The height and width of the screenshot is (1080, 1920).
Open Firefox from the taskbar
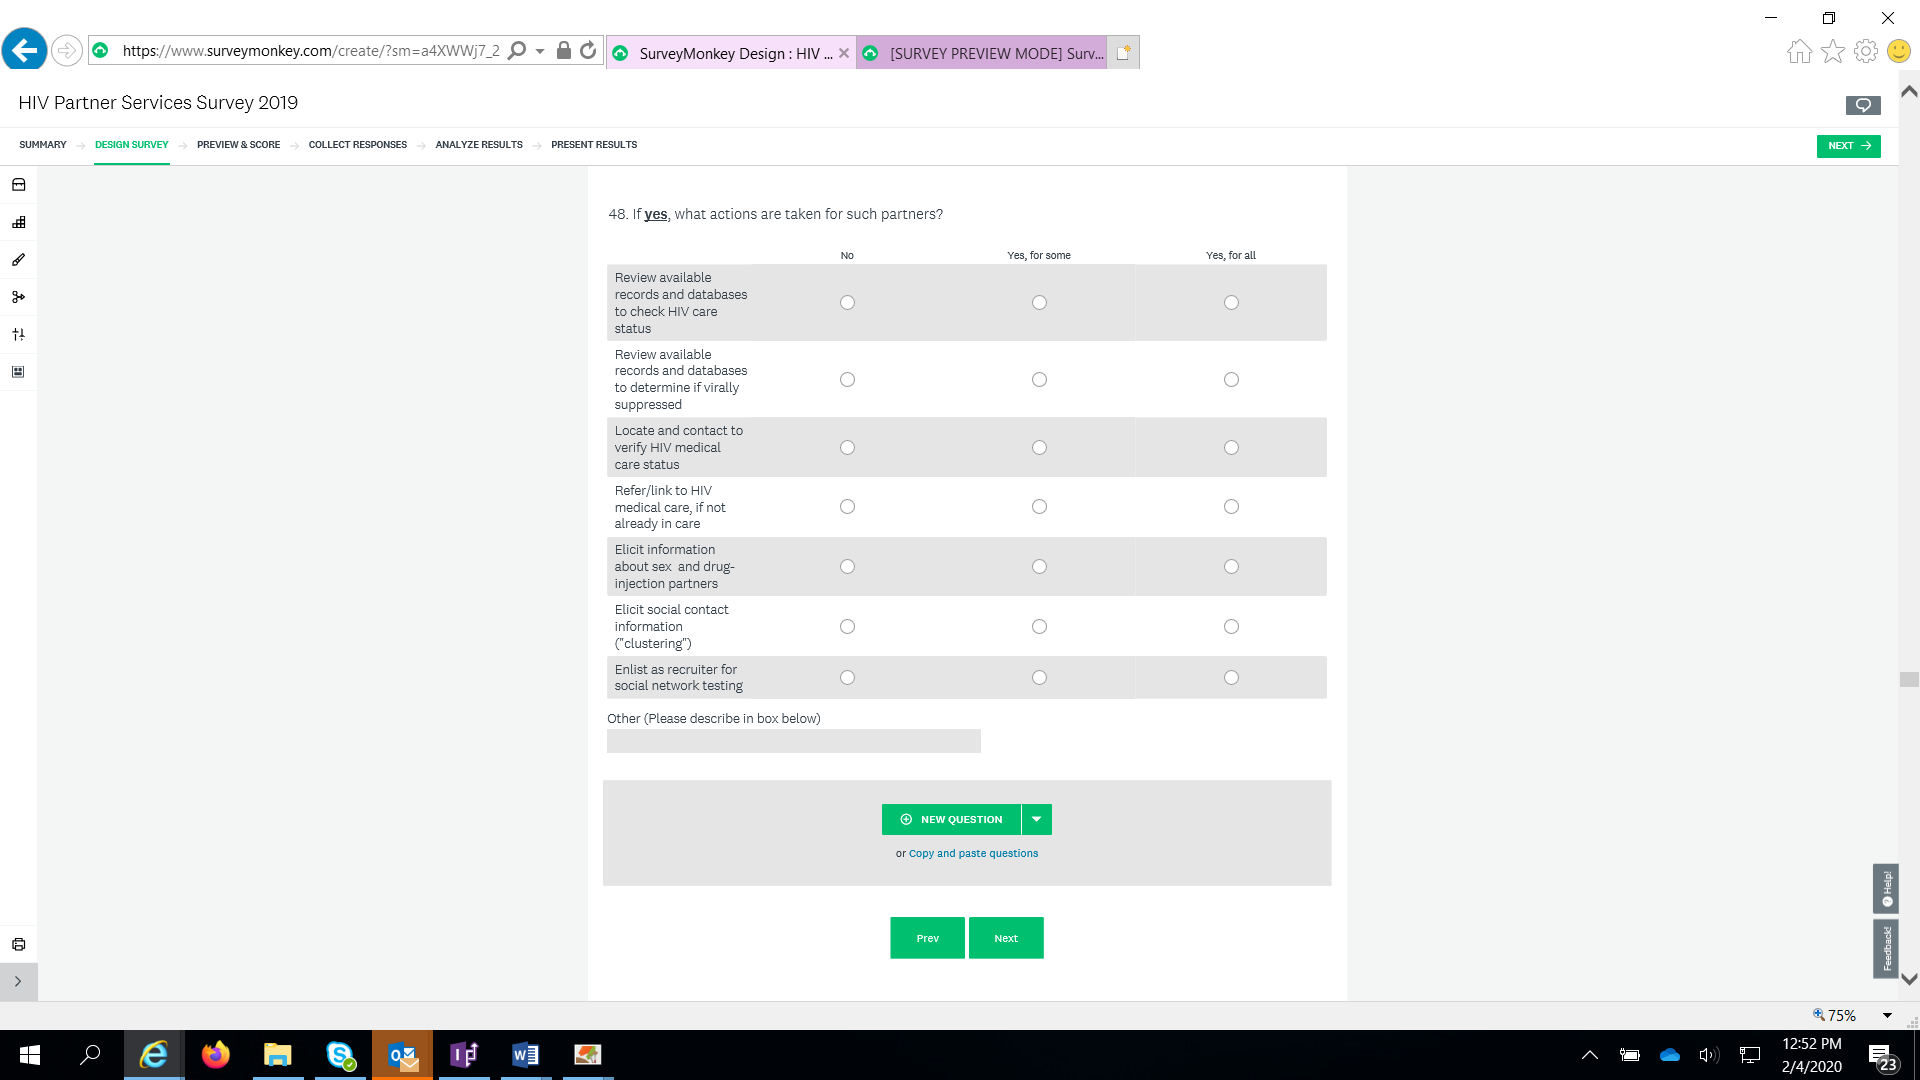point(215,1055)
